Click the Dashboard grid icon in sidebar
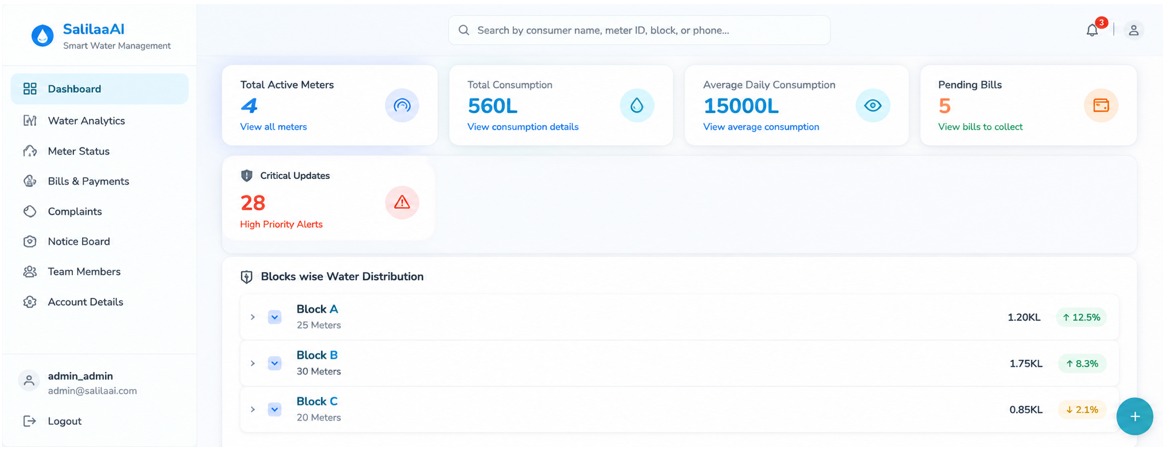The height and width of the screenshot is (465, 1172). pos(30,89)
